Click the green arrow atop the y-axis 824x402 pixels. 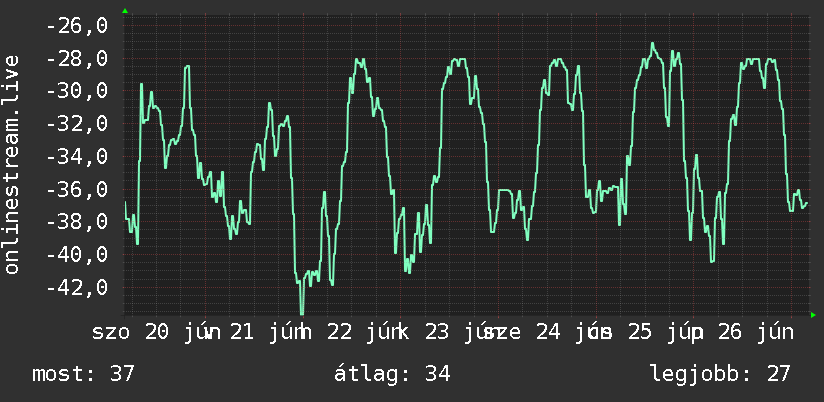click(x=125, y=11)
